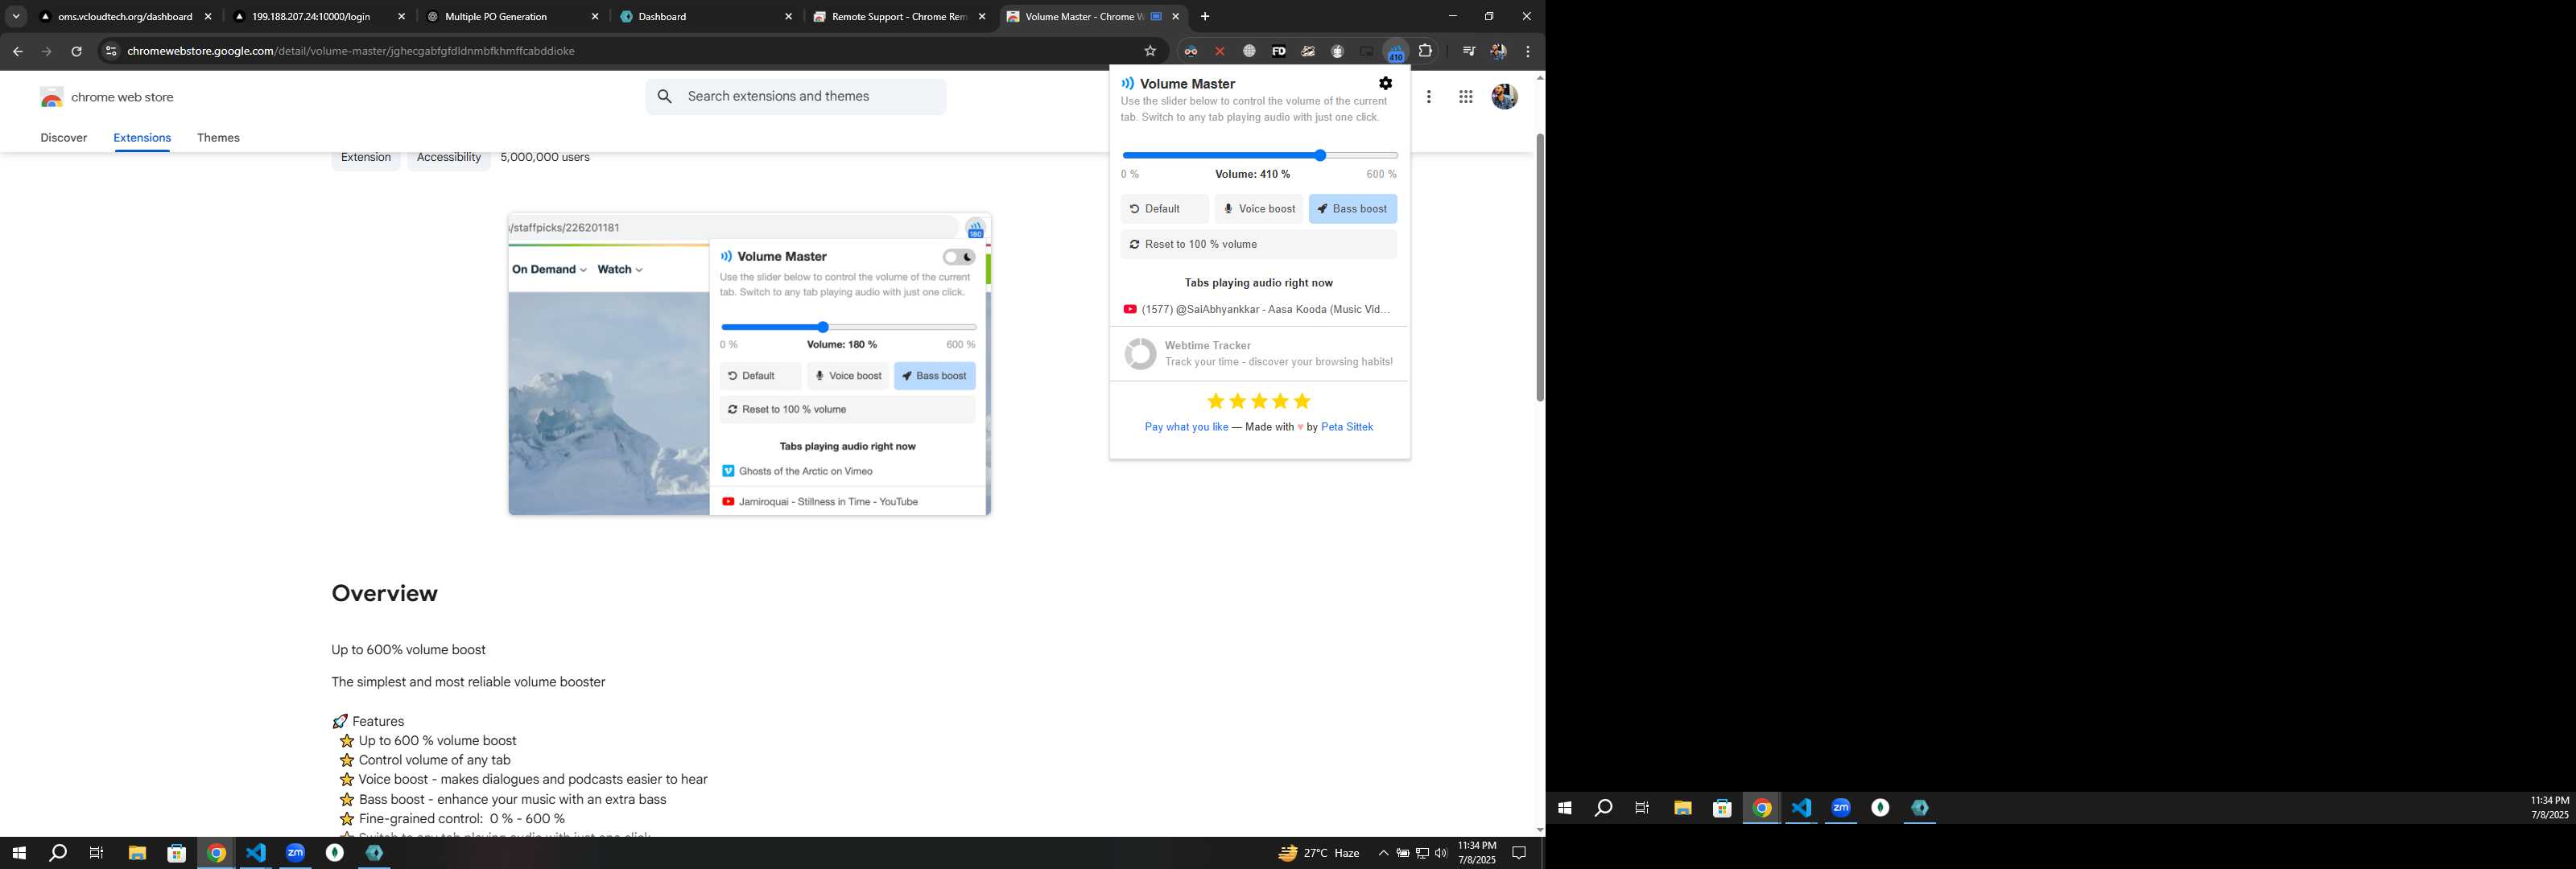Screen dimensions: 2576x869
Task: Click the Volume Master 410 badge extension icon
Action: [x=1395, y=51]
